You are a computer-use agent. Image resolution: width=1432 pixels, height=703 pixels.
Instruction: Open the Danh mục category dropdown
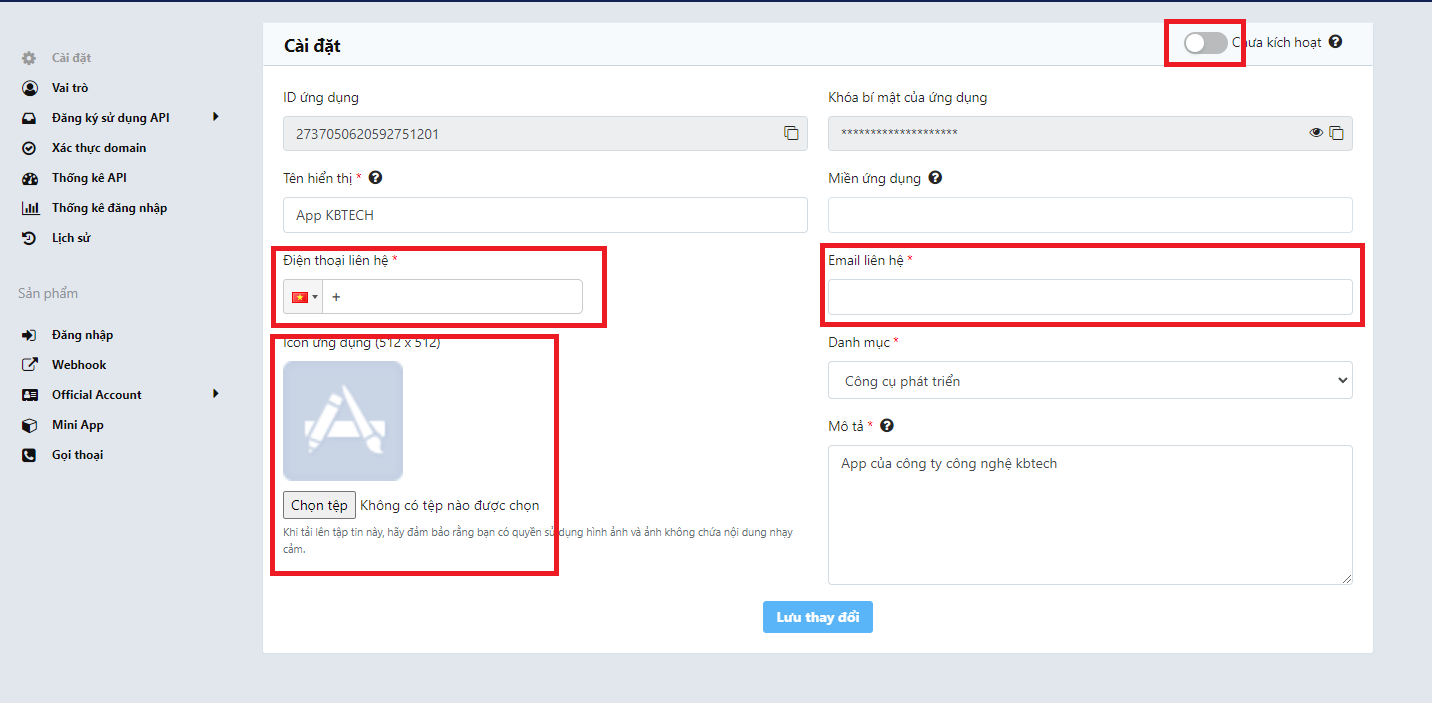tap(1089, 380)
